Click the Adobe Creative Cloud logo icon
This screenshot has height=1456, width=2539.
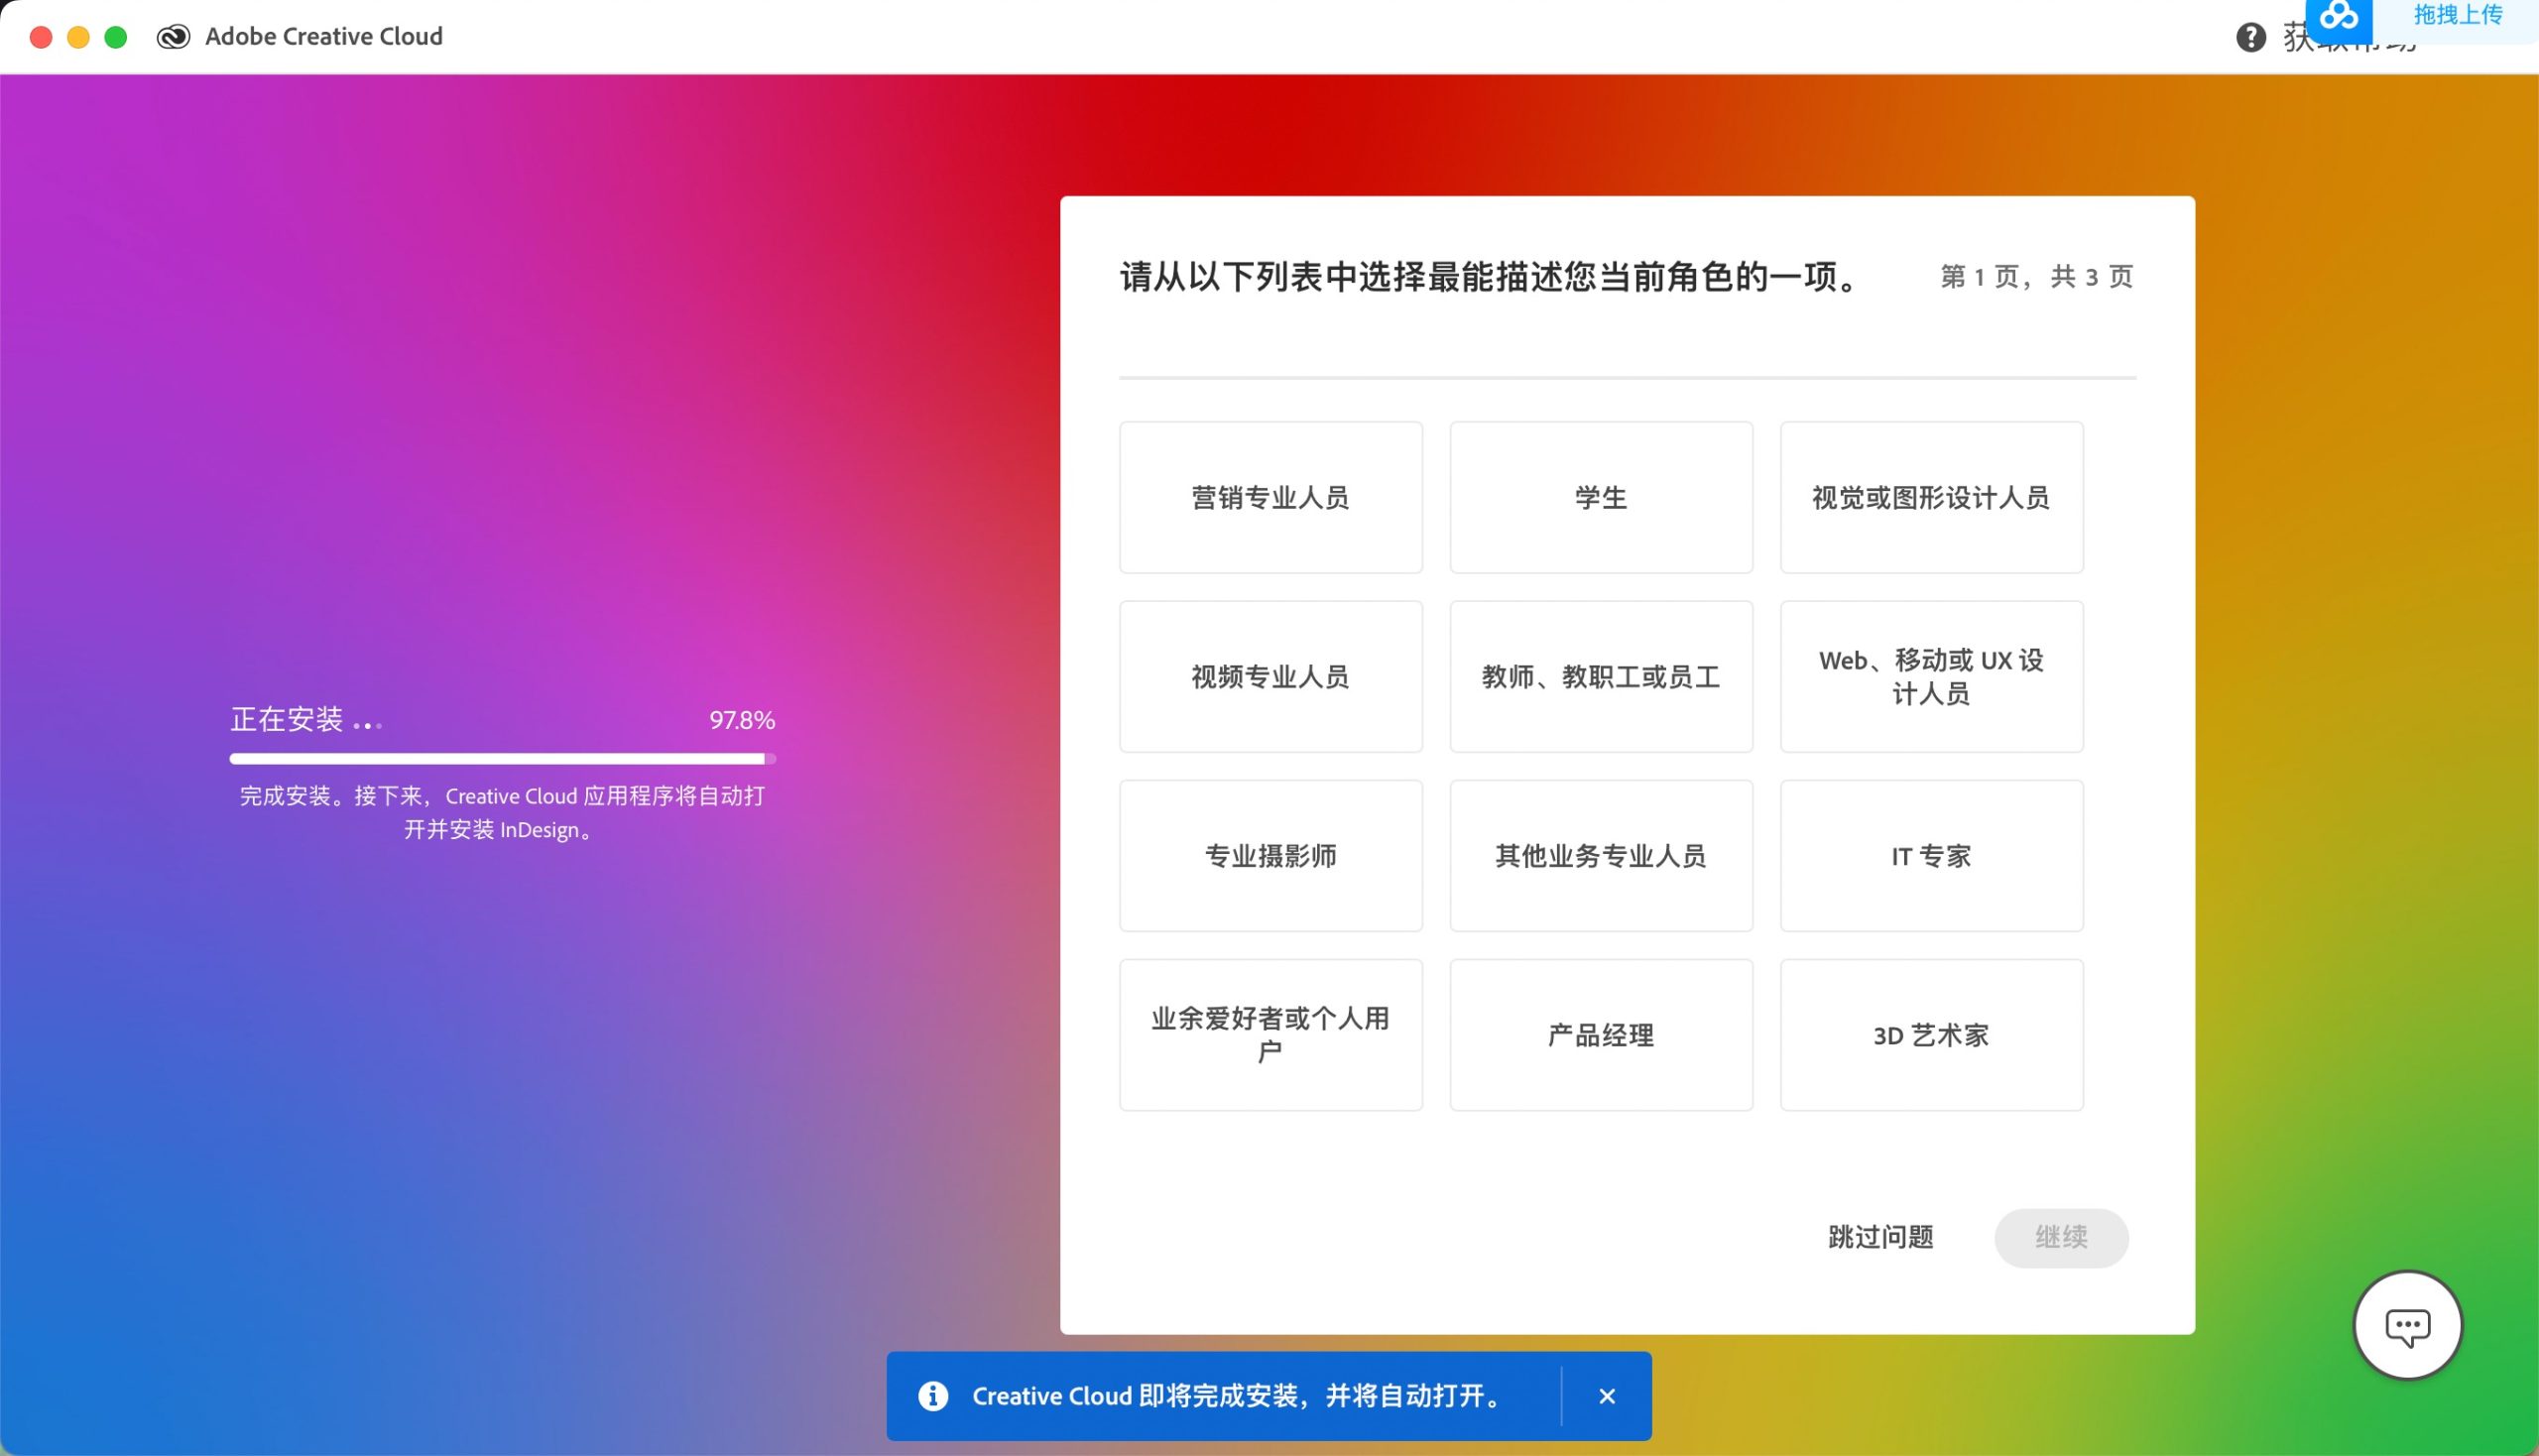pyautogui.click(x=173, y=37)
